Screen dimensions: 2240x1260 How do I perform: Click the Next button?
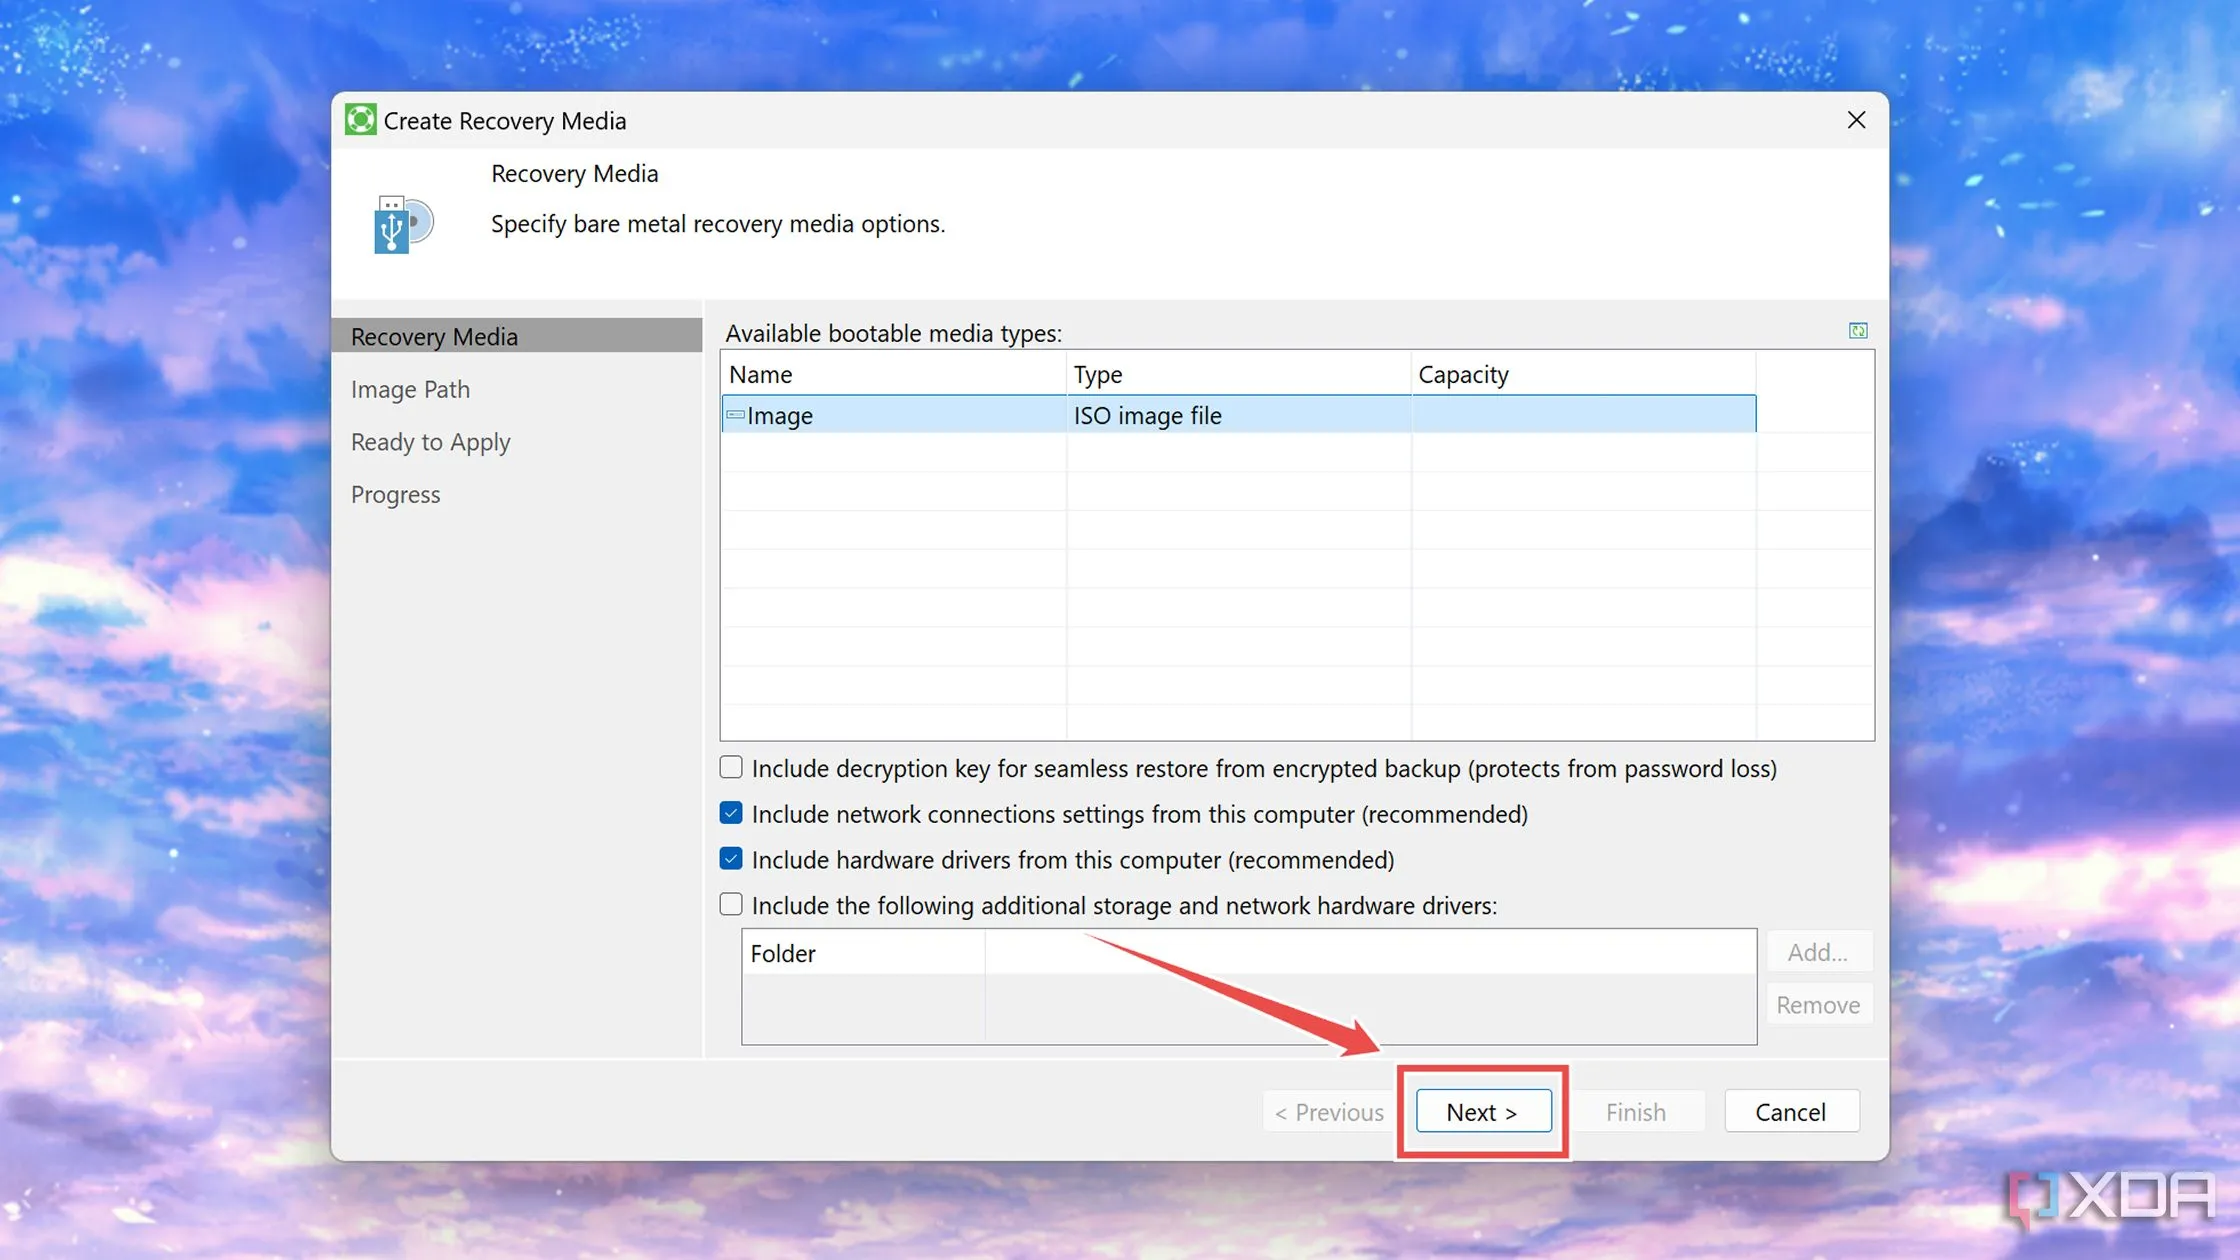coord(1482,1112)
